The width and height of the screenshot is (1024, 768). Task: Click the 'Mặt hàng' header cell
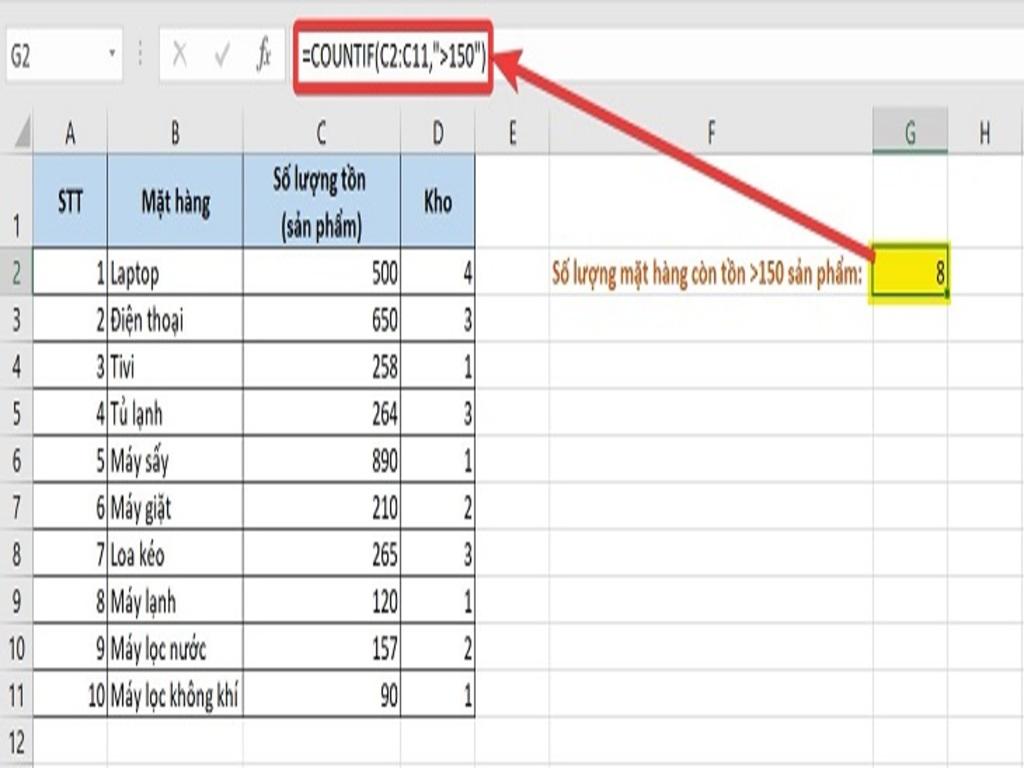(x=175, y=203)
